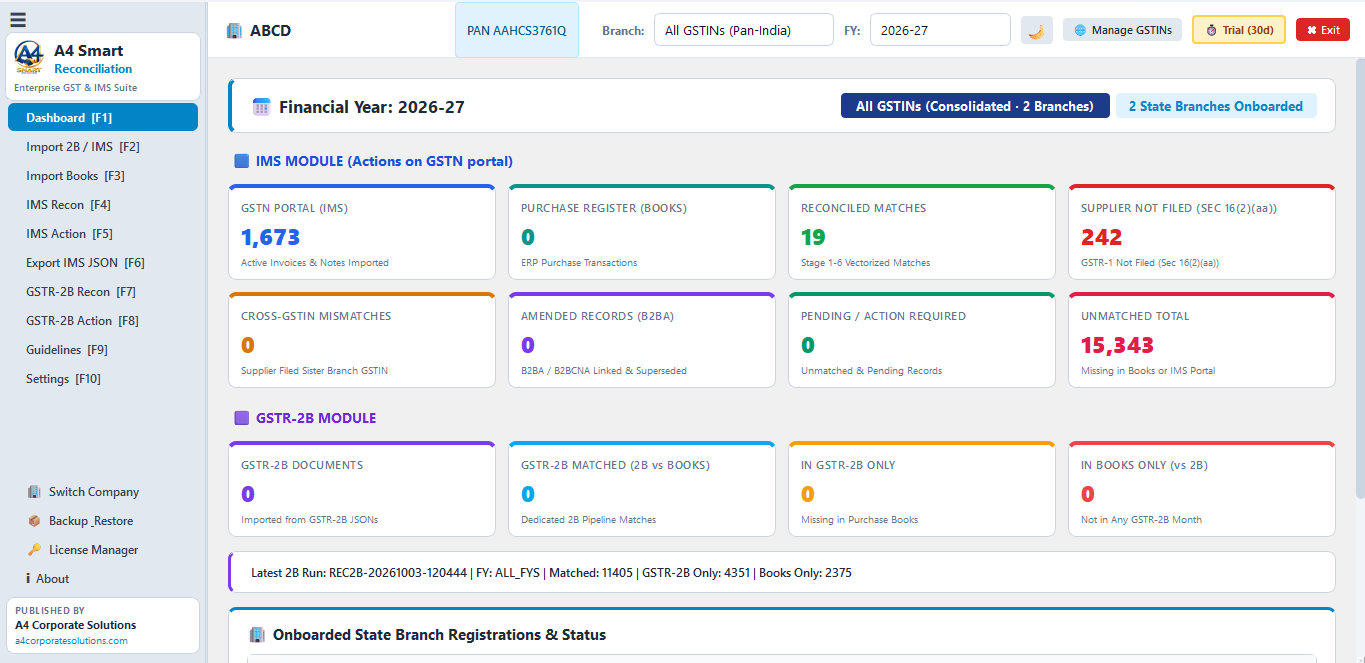Open Backup Restore via its box icon
Screen dimensions: 1365x663
[34, 521]
